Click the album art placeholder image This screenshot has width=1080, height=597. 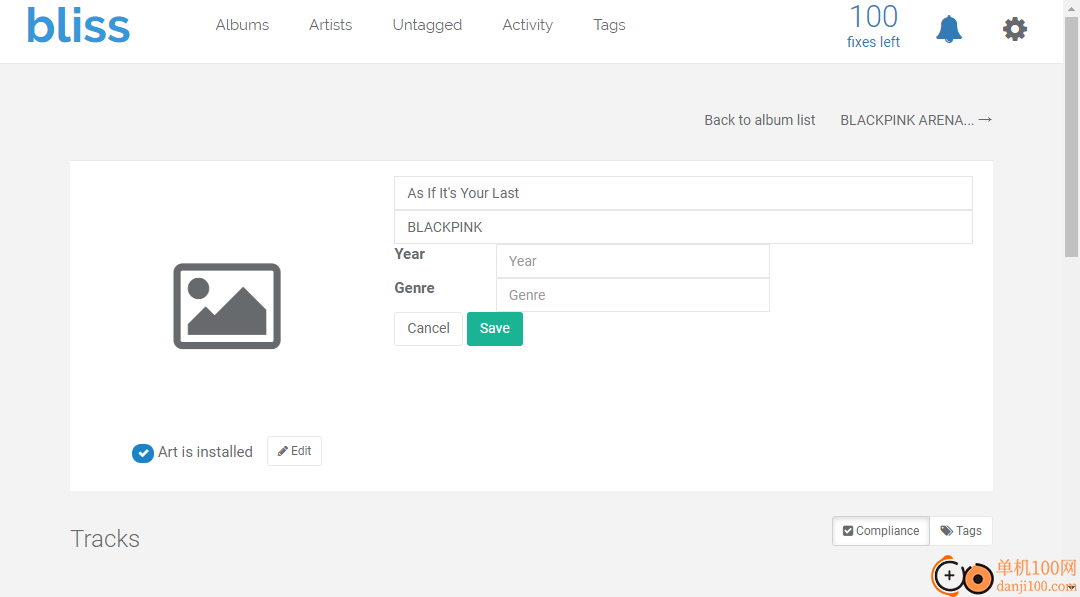227,306
